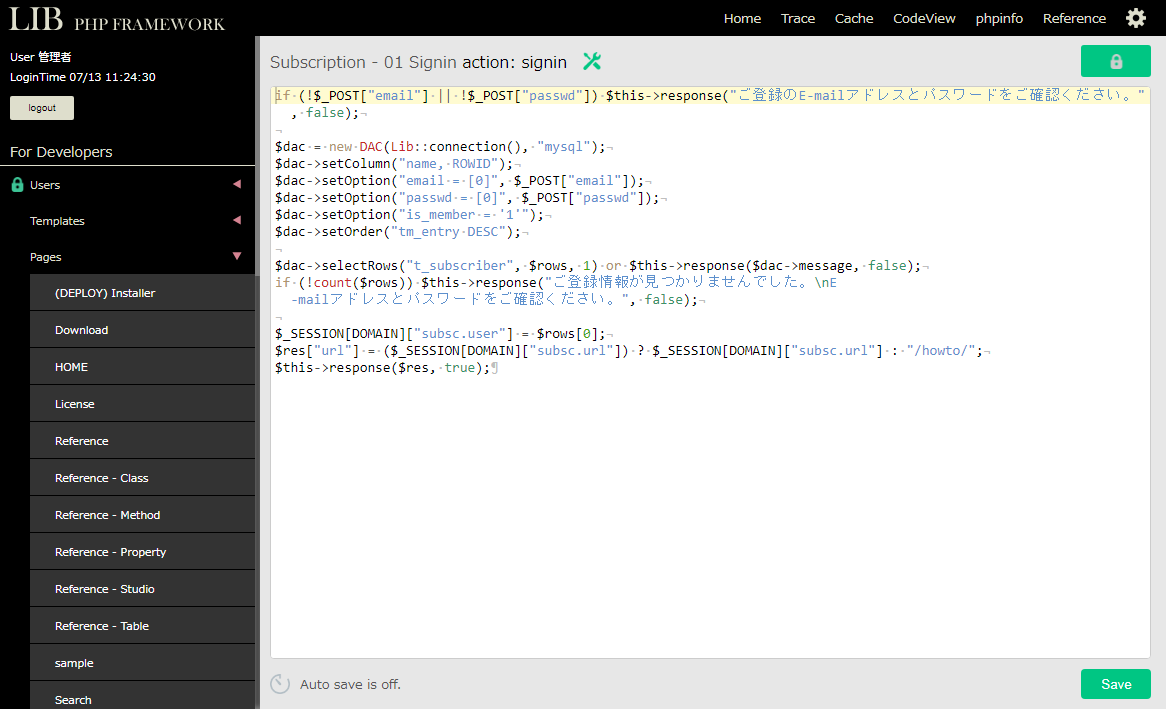The image size is (1166, 709).
Task: Go to the Cache menu item
Action: tap(854, 18)
